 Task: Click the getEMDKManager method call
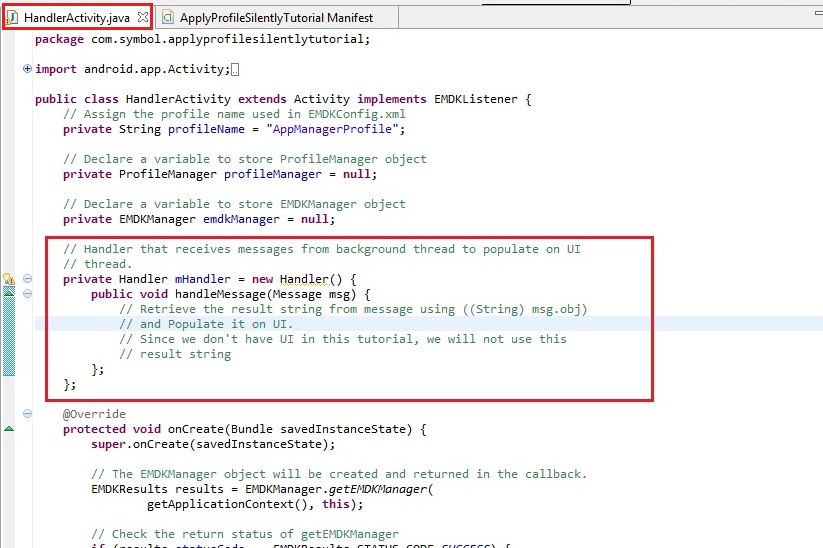pos(371,489)
